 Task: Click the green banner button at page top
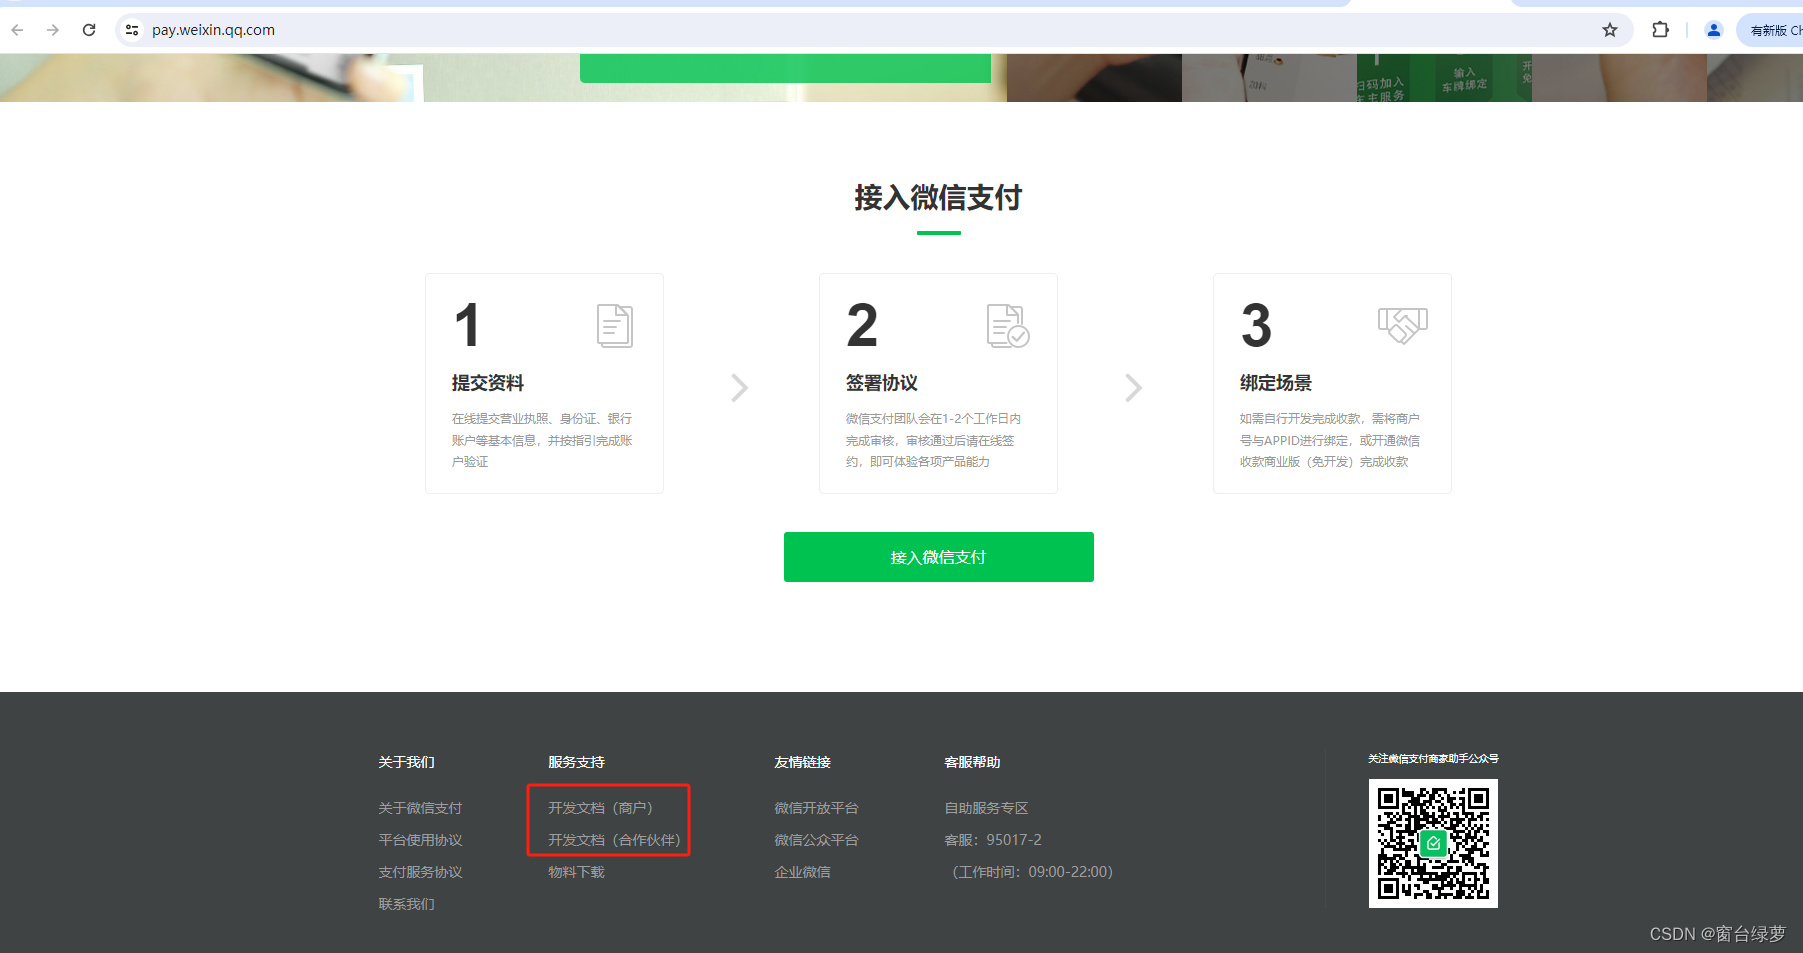click(785, 68)
